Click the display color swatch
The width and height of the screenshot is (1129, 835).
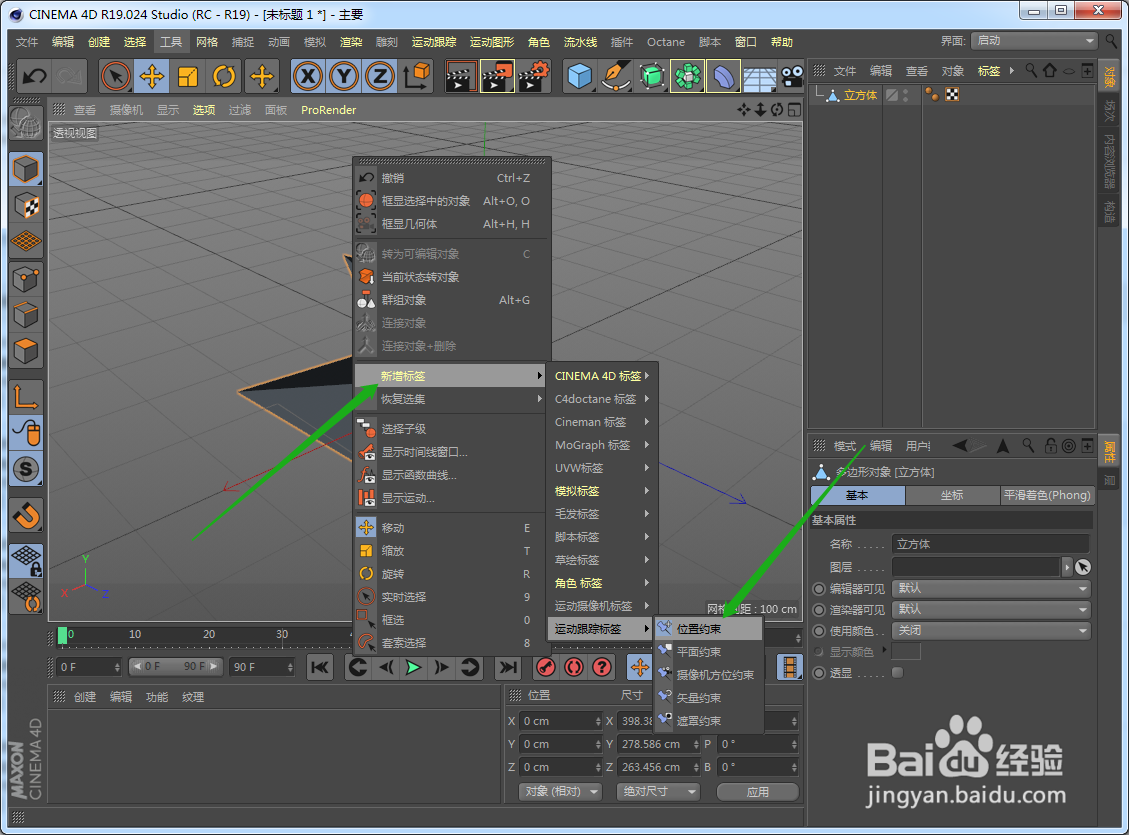(906, 651)
